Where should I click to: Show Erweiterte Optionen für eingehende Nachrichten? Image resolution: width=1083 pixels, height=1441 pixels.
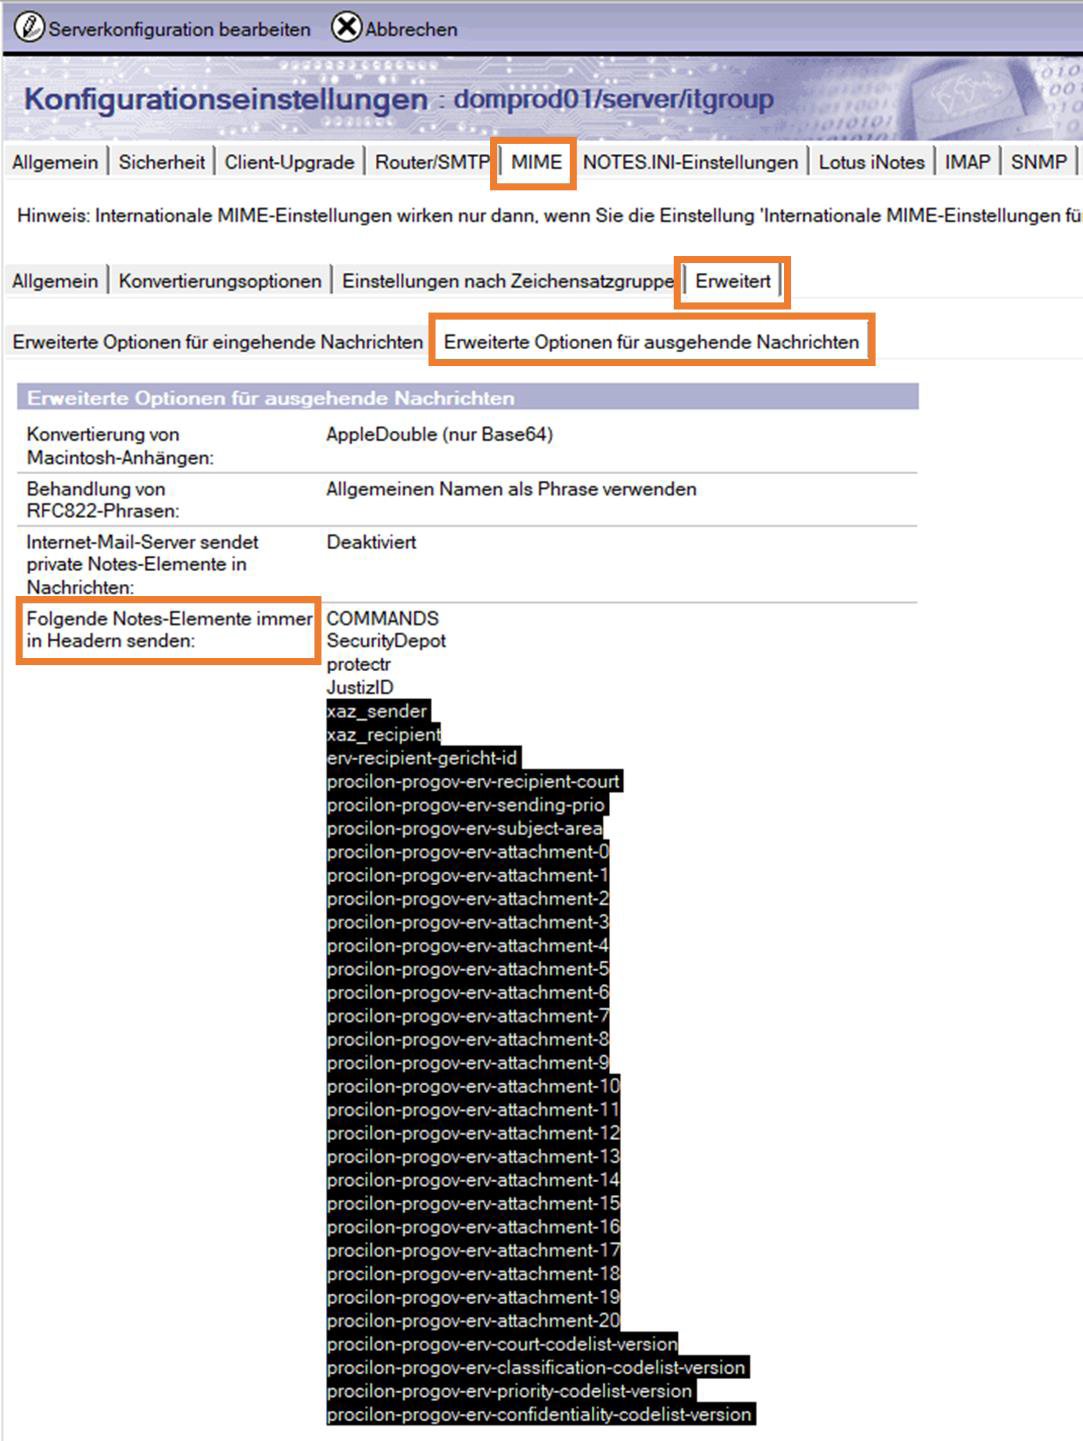pyautogui.click(x=217, y=342)
